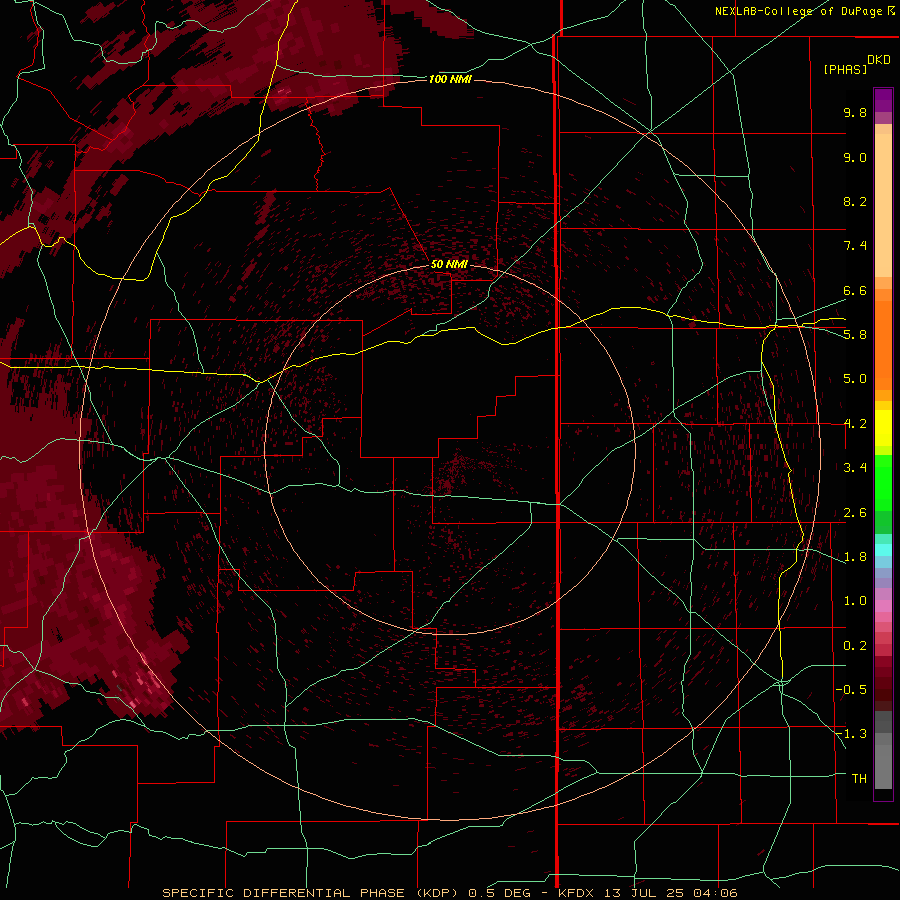Click the 6.6 scale value
This screenshot has width=900, height=900.
(855, 290)
